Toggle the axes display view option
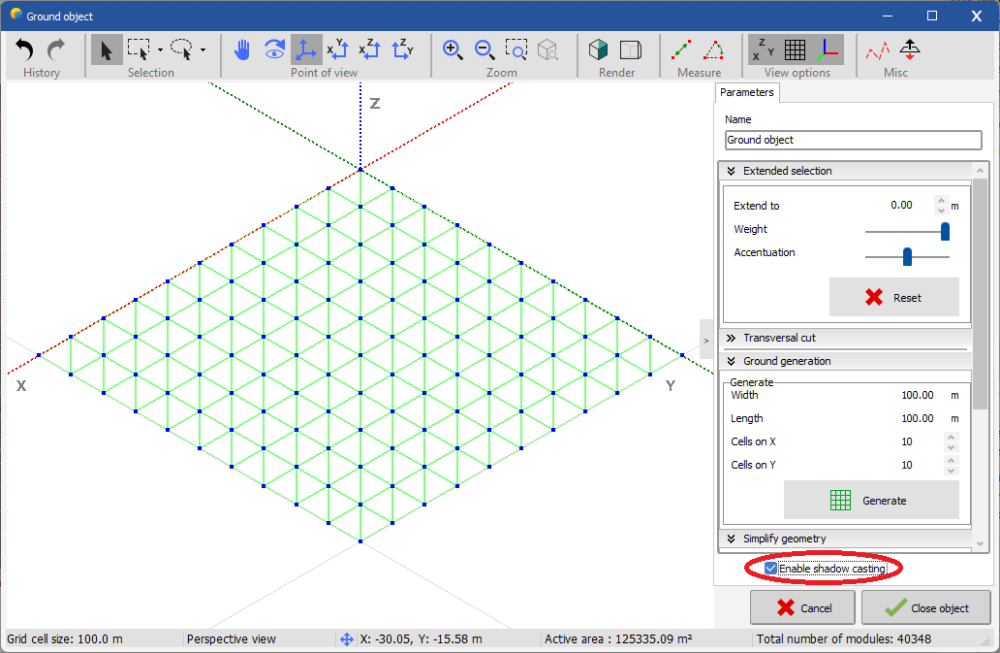1000x653 pixels. (x=828, y=49)
